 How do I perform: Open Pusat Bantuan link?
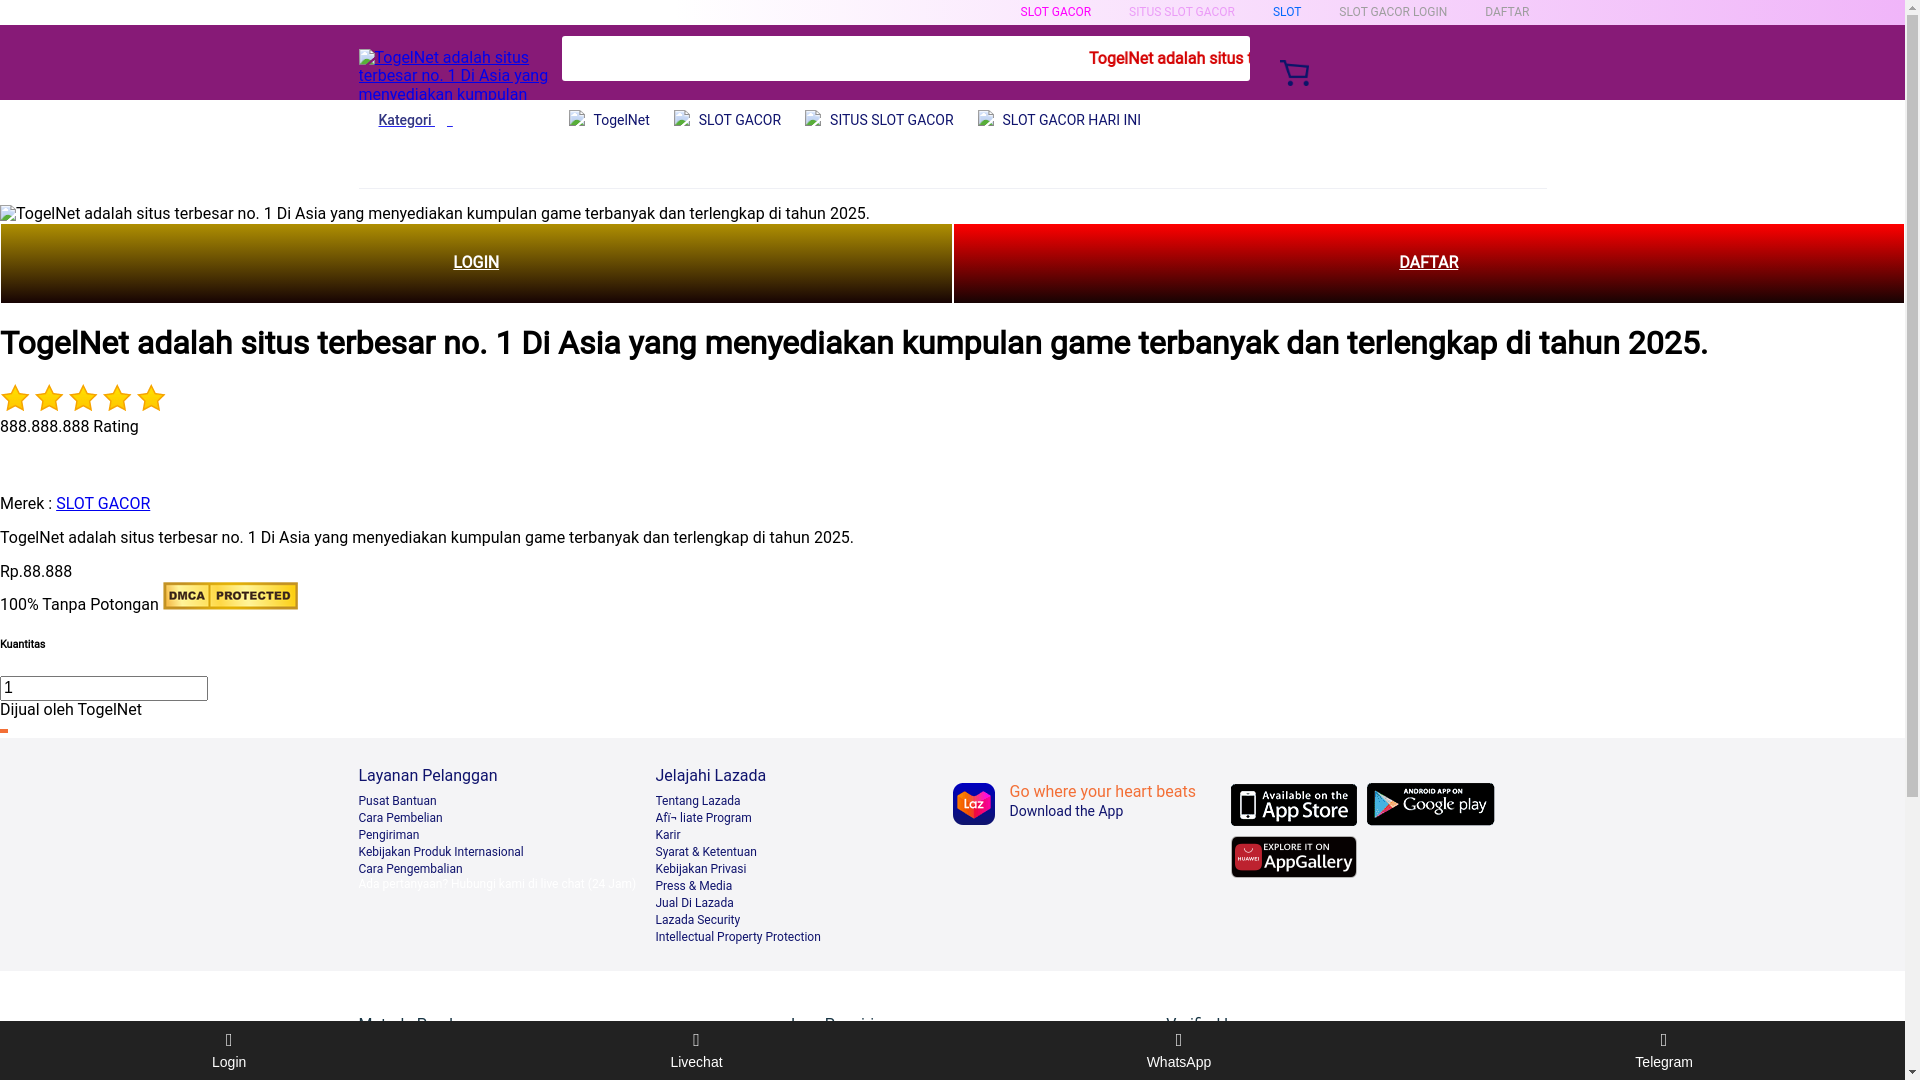pyautogui.click(x=397, y=801)
